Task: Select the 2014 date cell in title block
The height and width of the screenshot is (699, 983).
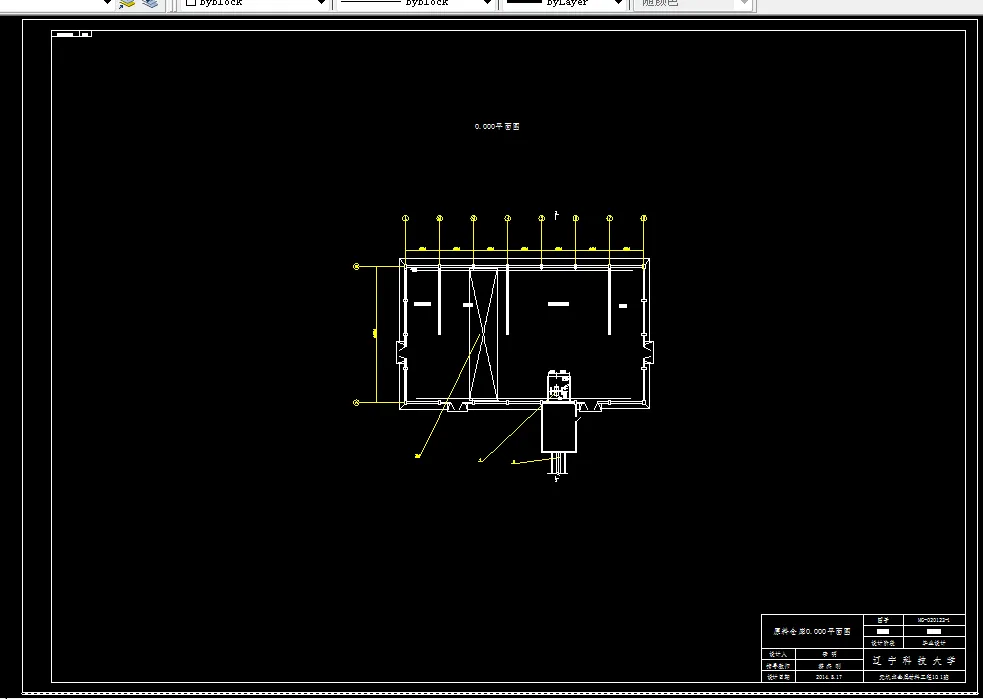Action: coord(829,677)
